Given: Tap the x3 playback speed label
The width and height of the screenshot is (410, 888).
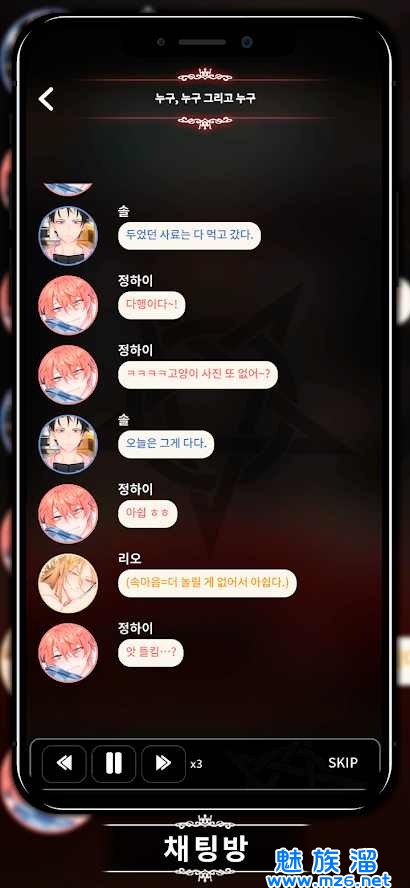Looking at the screenshot, I should tap(196, 765).
